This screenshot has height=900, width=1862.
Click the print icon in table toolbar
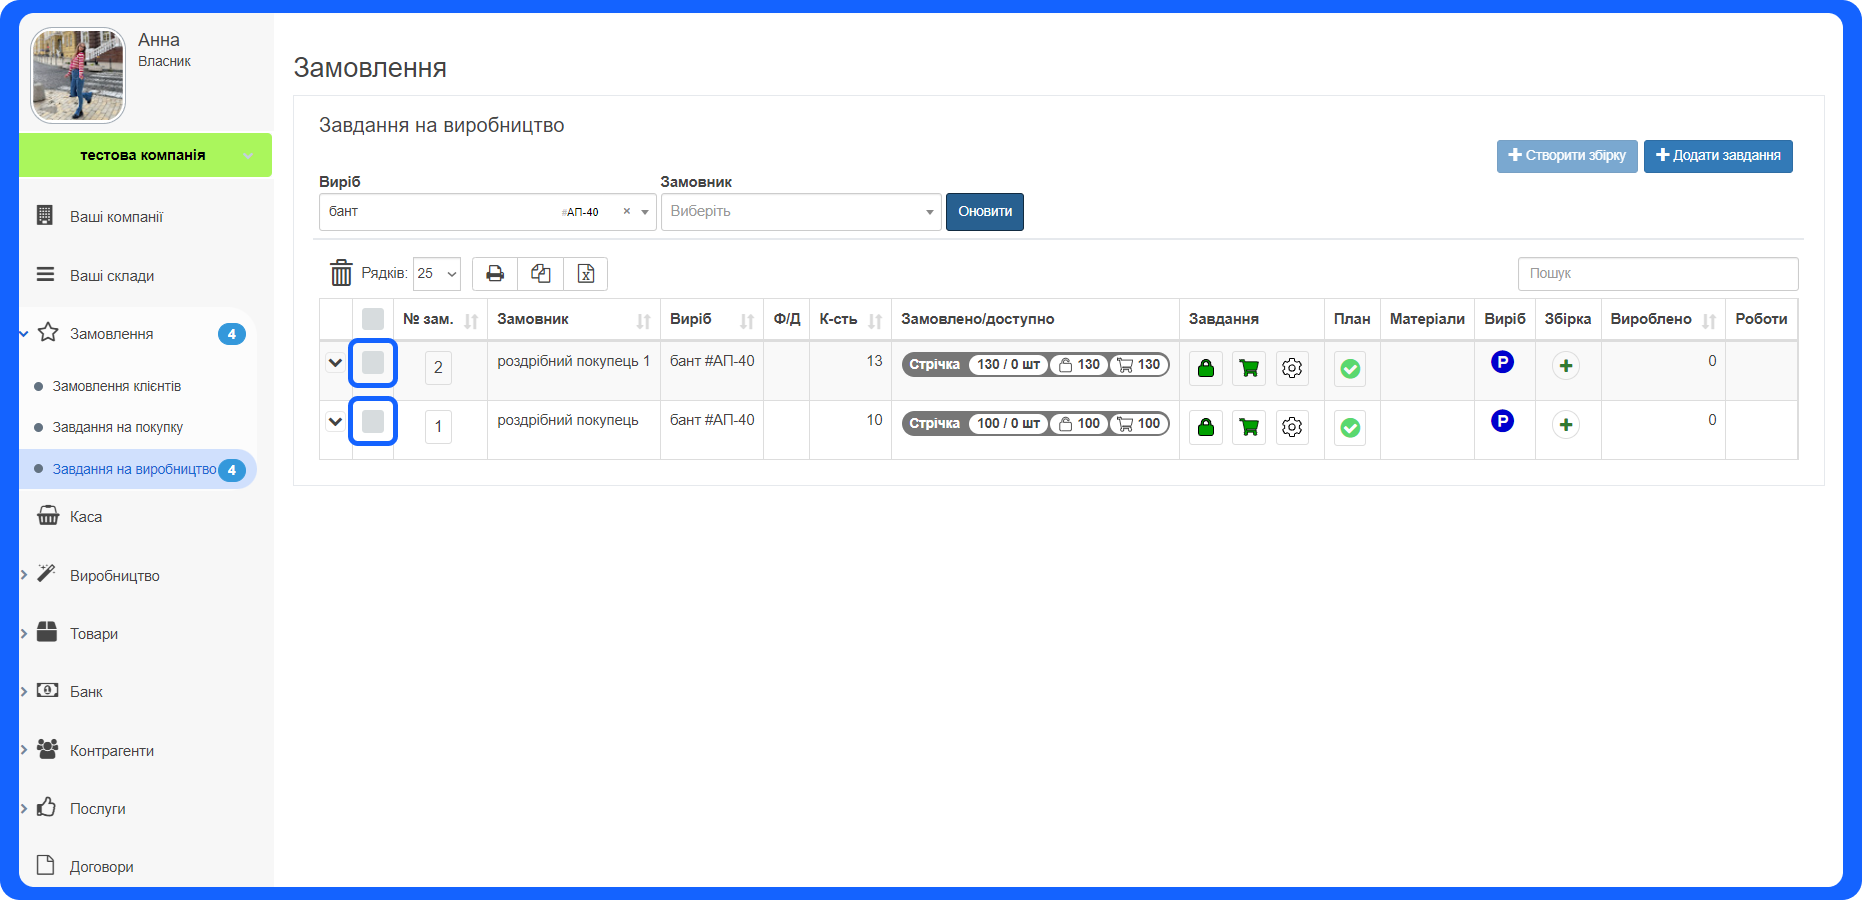click(494, 274)
